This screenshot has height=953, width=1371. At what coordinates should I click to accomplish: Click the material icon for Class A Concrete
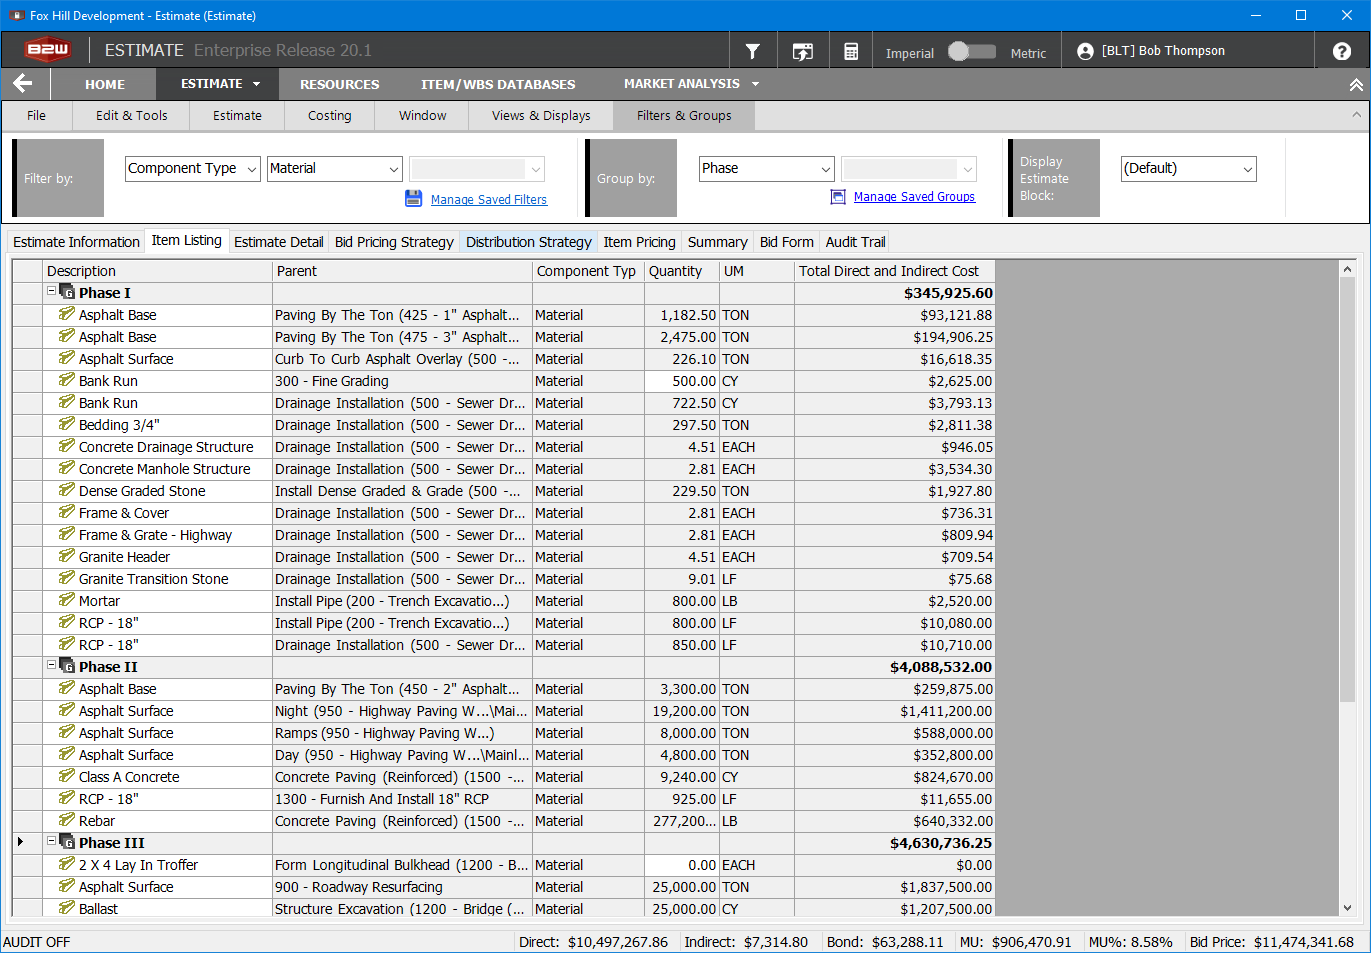point(67,776)
